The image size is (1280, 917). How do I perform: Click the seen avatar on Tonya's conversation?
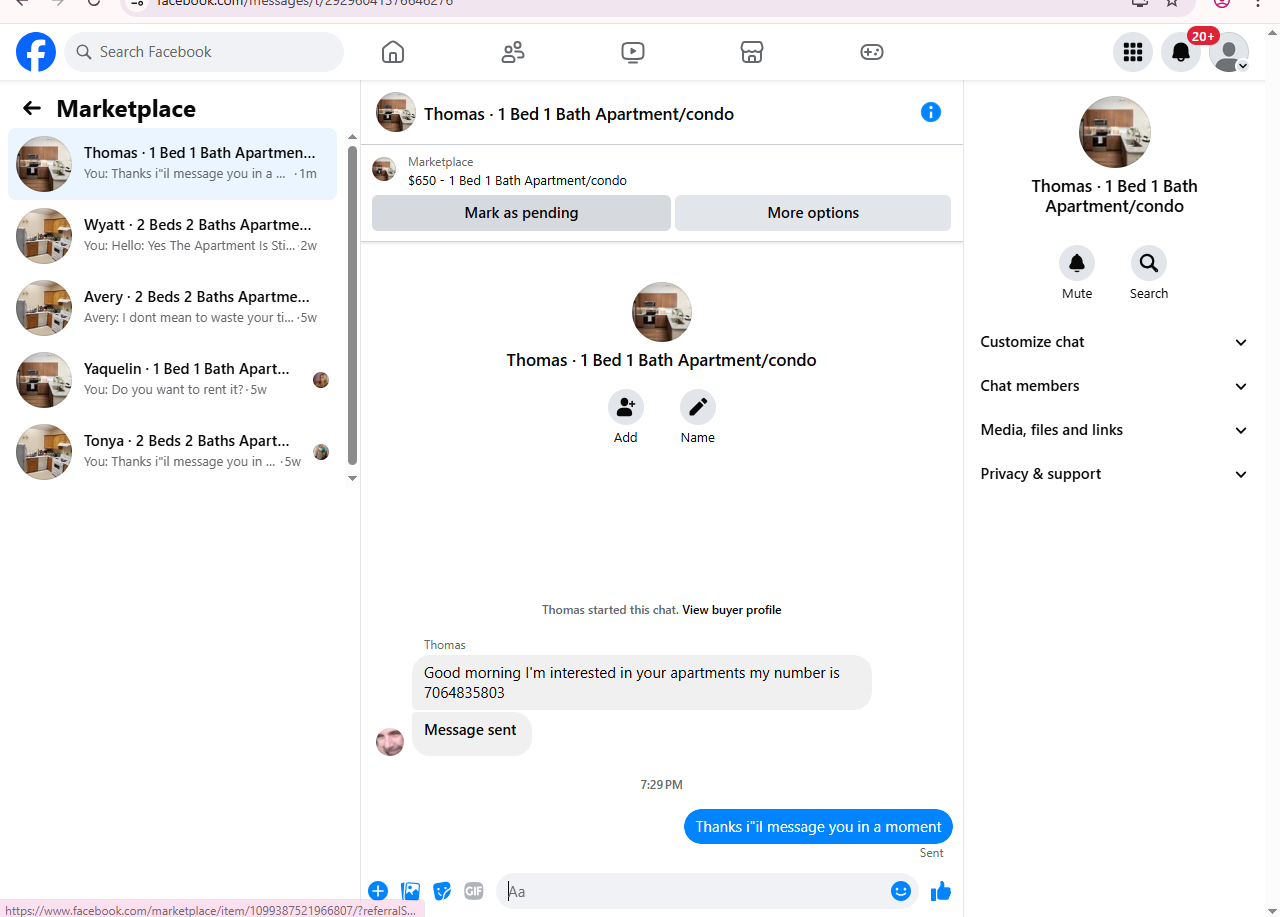click(321, 452)
